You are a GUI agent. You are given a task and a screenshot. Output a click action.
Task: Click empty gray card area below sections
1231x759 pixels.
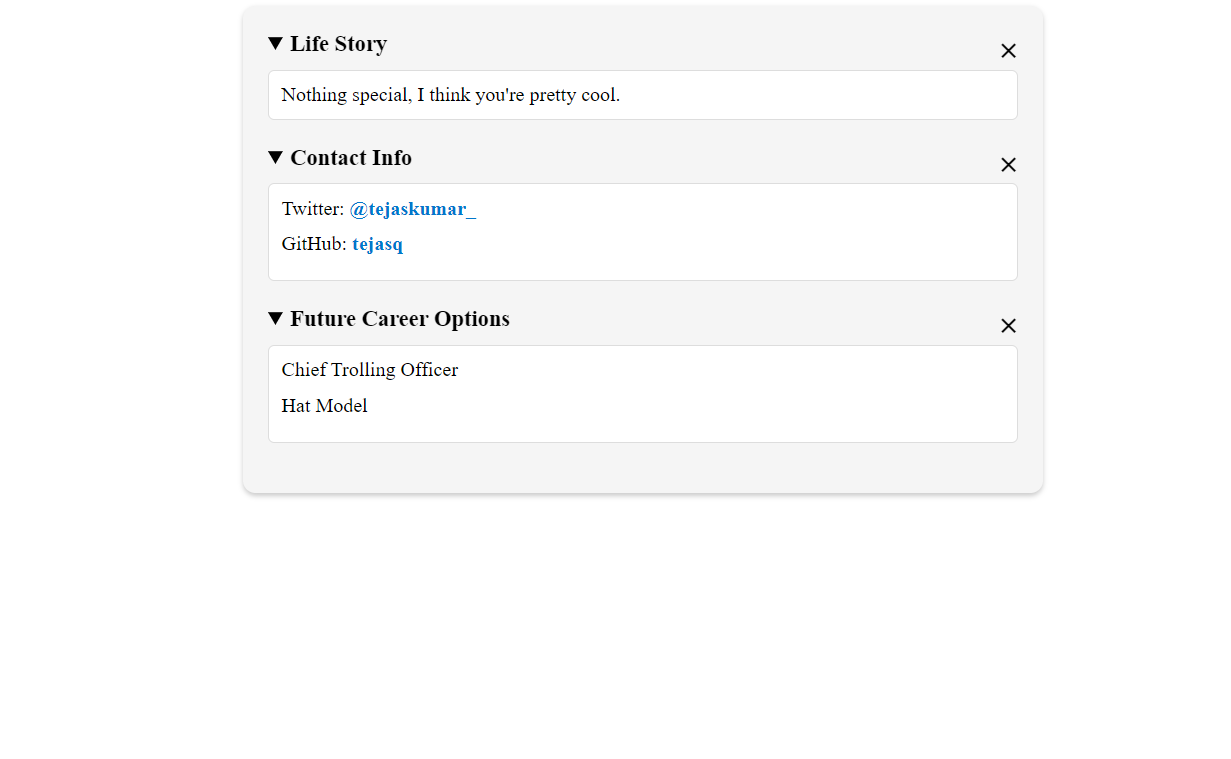click(x=642, y=468)
